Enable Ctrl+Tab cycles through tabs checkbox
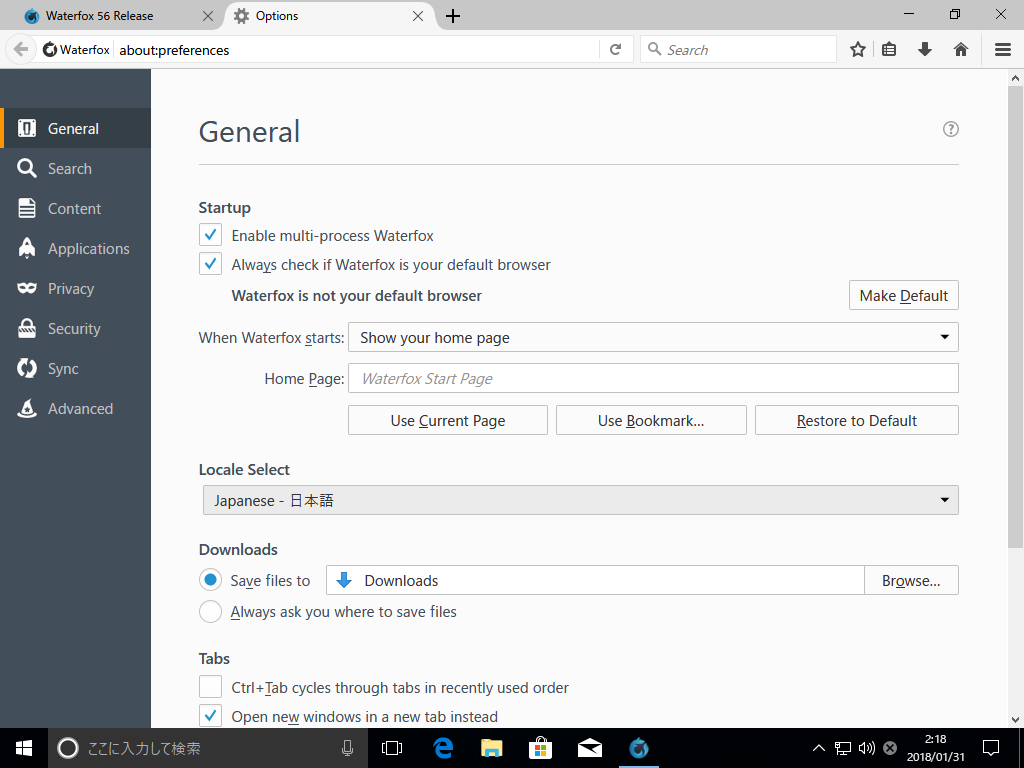1024x768 pixels. (210, 687)
